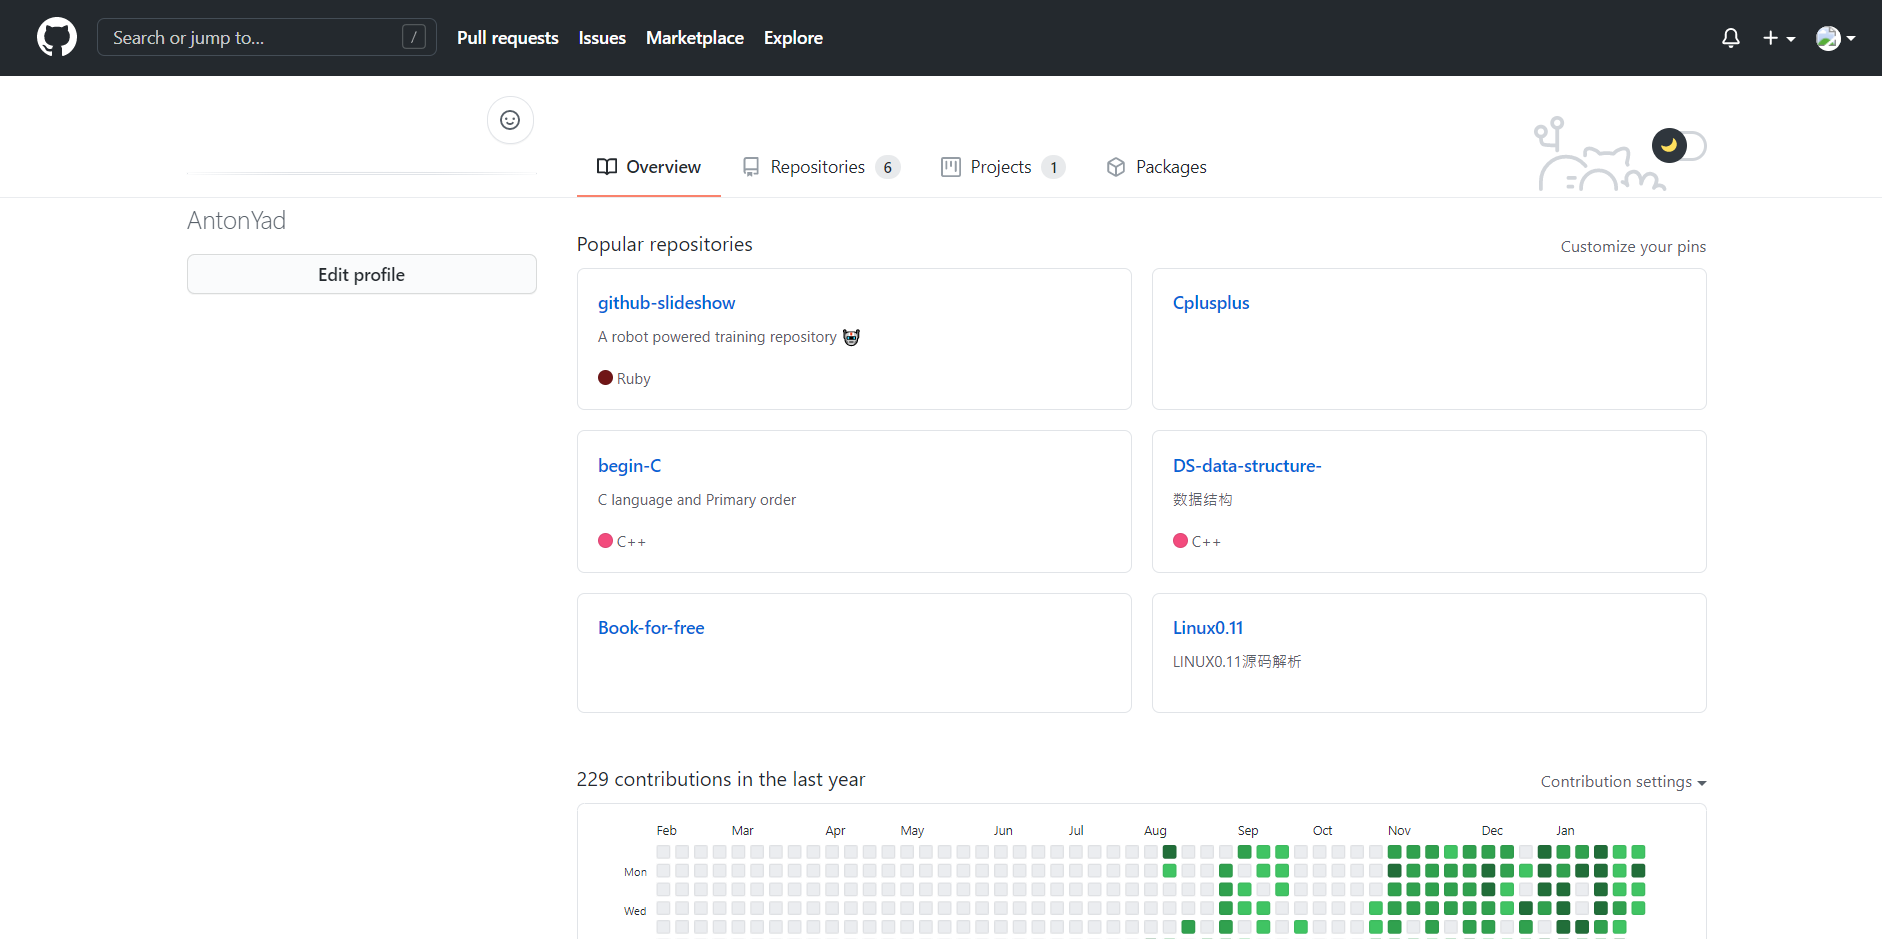Click the slash shortcut key icon
The image size is (1882, 939).
pyautogui.click(x=414, y=37)
